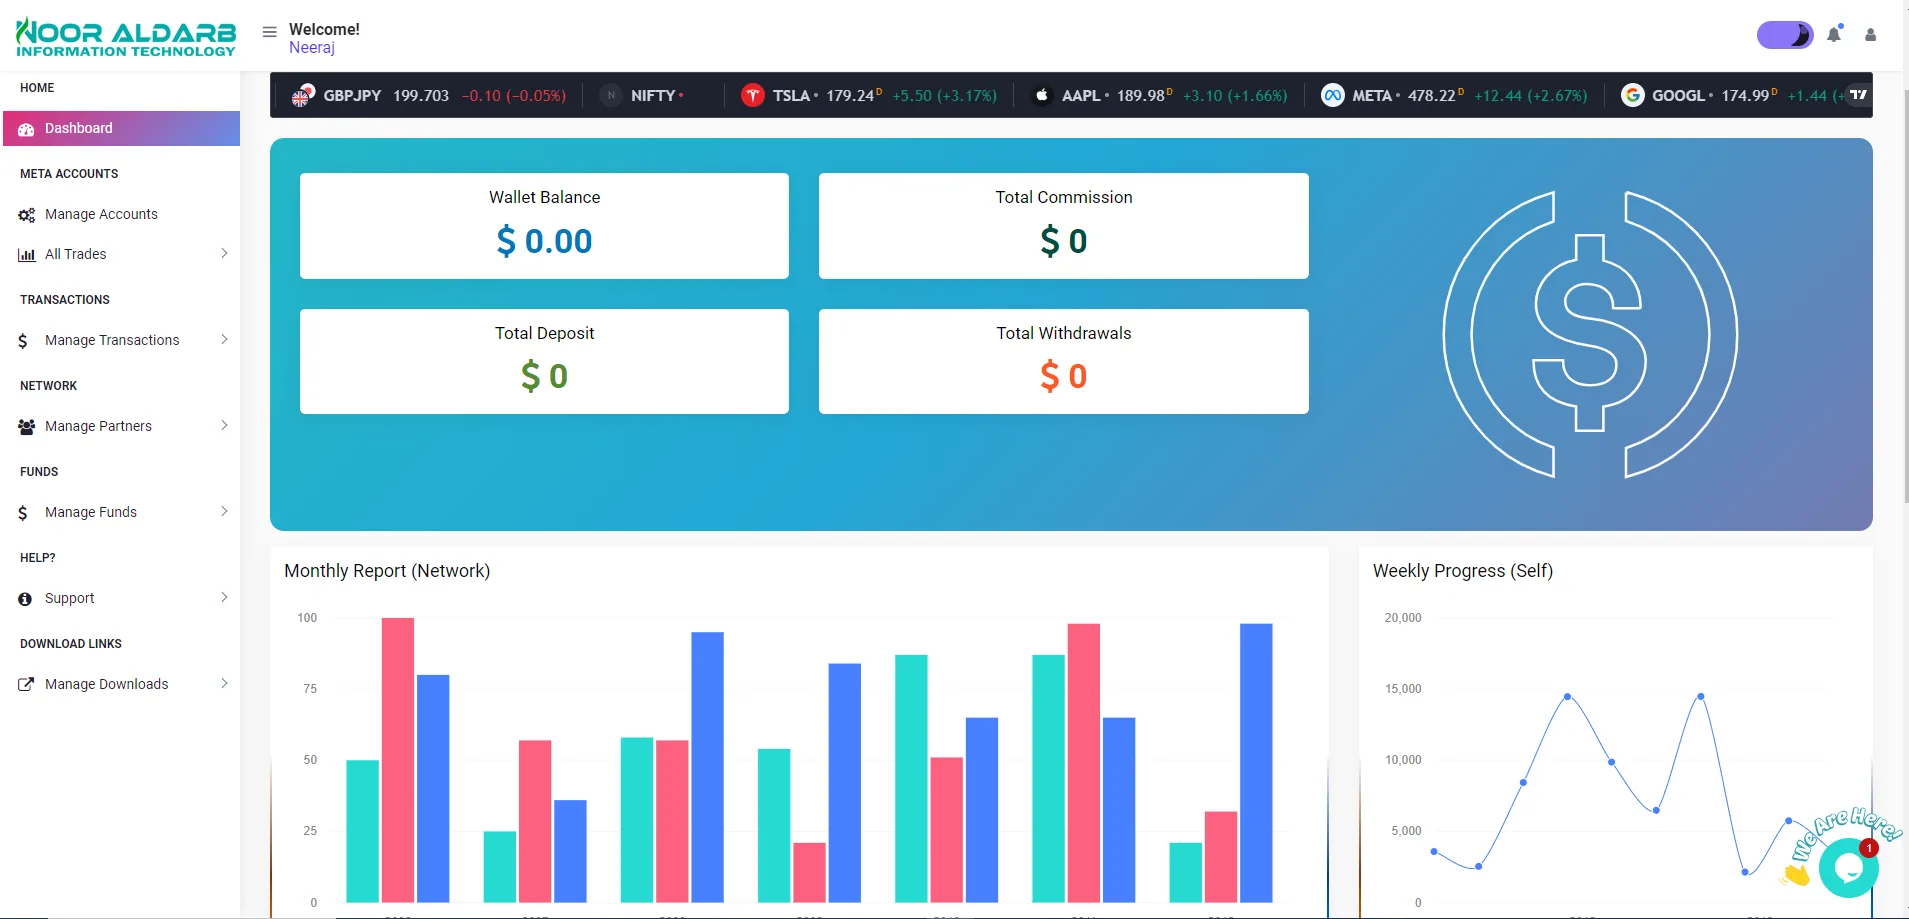This screenshot has width=1909, height=919.
Task: Click the Manage Transactions dollar icon
Action: coord(22,340)
